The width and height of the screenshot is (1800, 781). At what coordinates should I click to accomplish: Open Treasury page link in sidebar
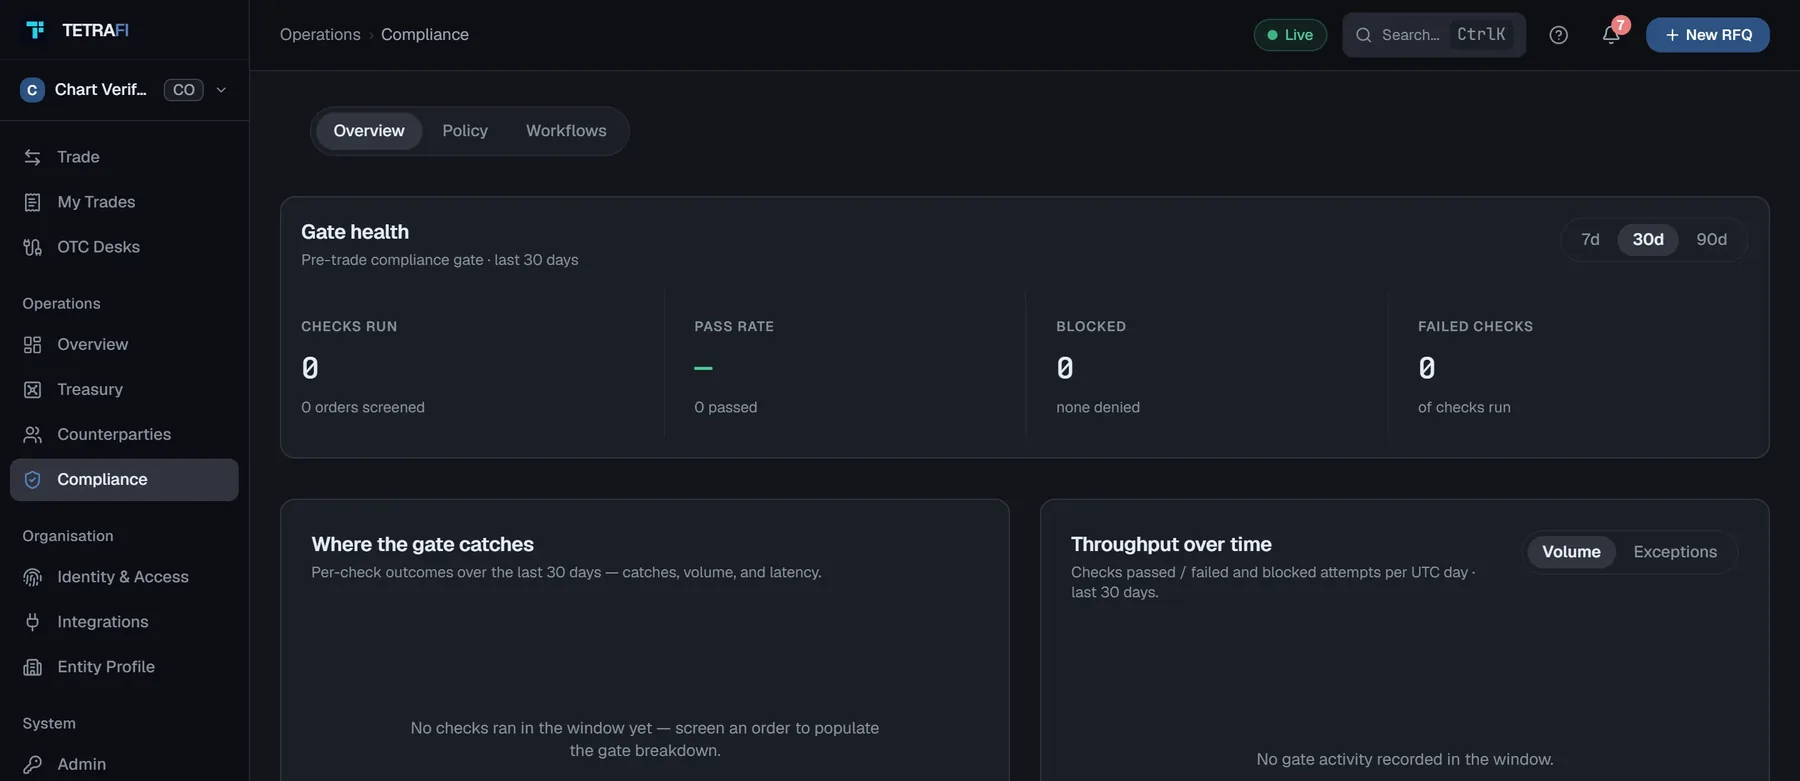(124, 390)
